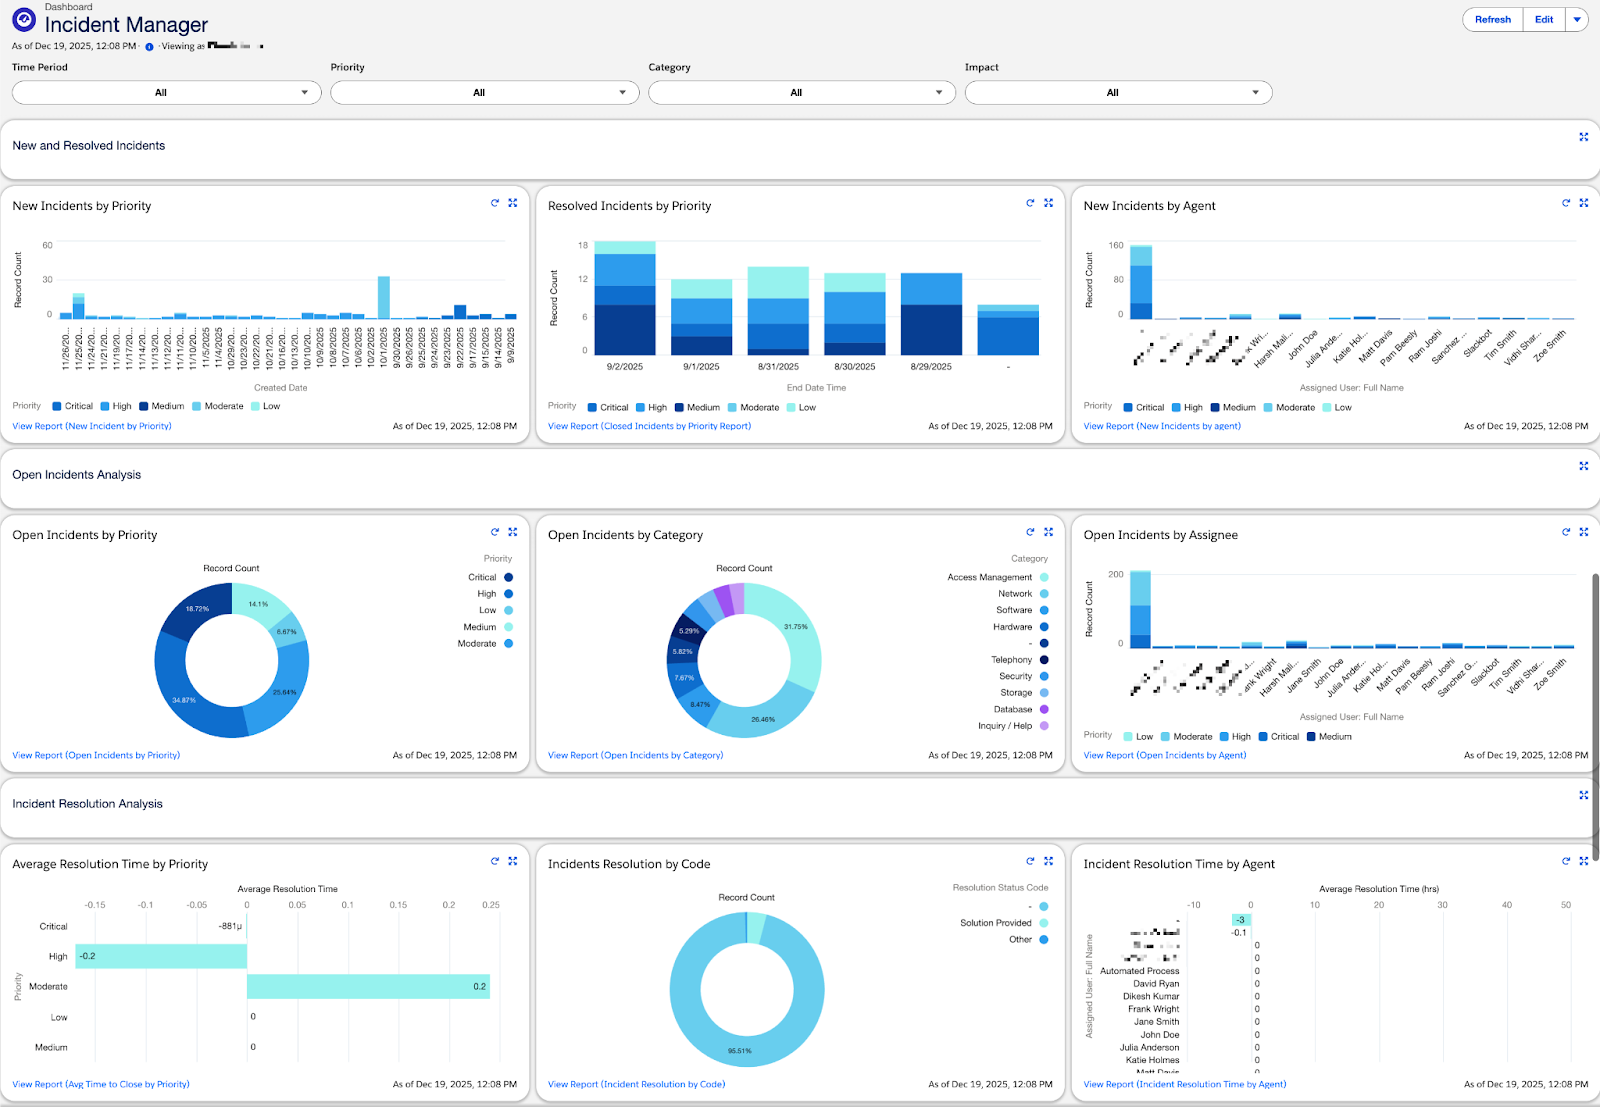Screen dimensions: 1600x1110
Task: Refresh the Incident Resolution Time by Agent chart
Action: [1566, 861]
